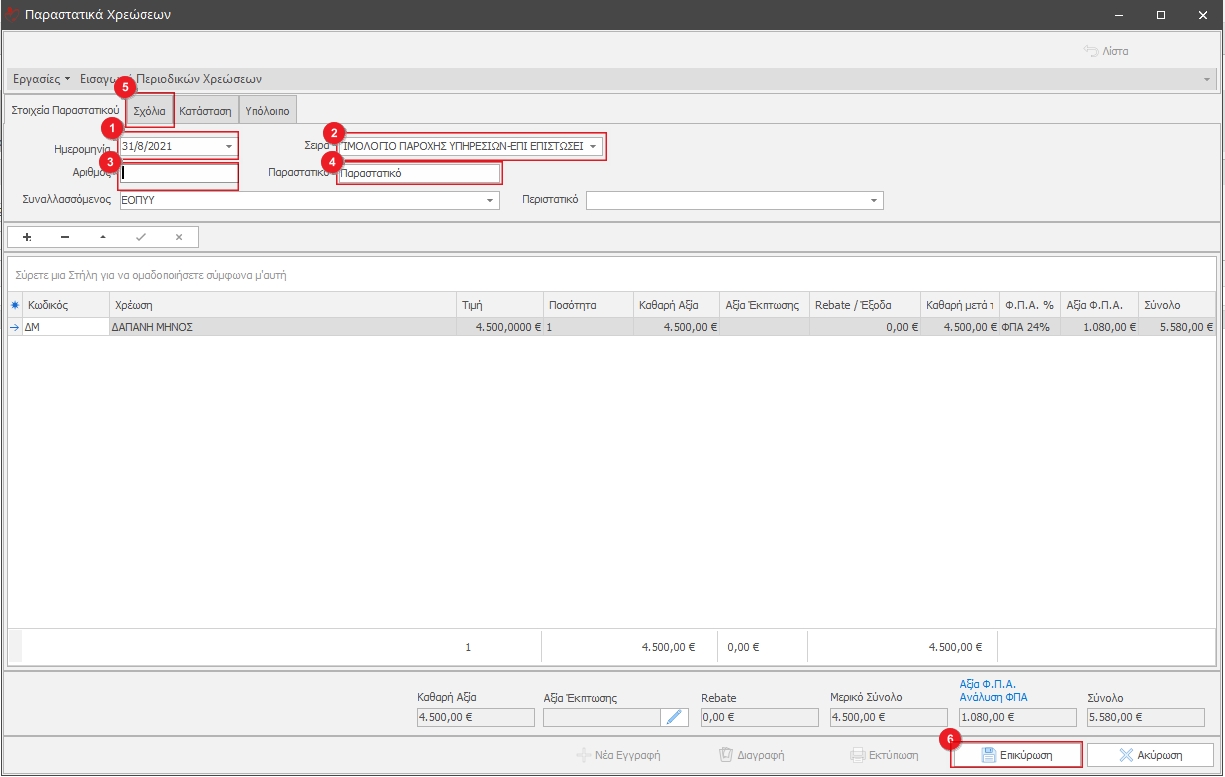Open the Συναλλασσόμενος ΕΟΠΥΥ dropdown
Image resolution: width=1225 pixels, height=777 pixels.
tap(491, 201)
